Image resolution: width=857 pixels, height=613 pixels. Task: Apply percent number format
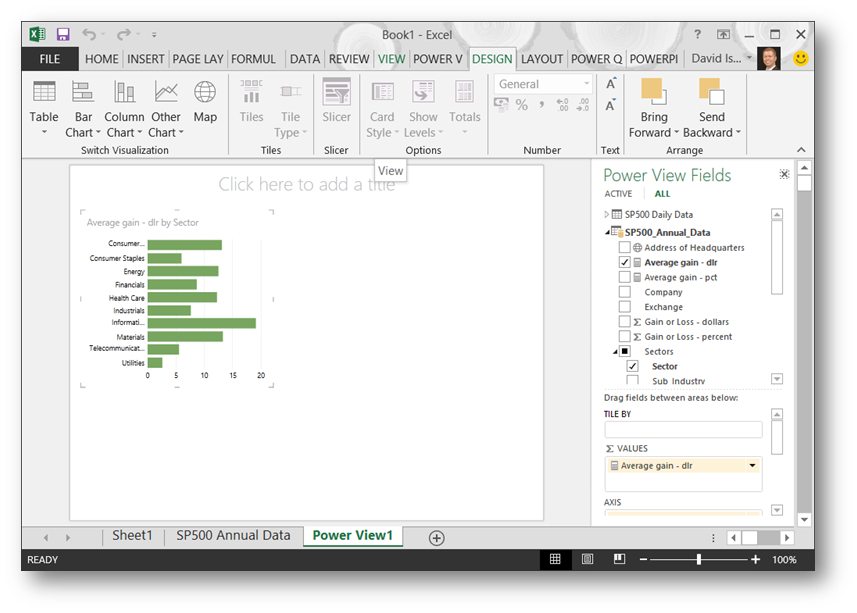[x=521, y=105]
